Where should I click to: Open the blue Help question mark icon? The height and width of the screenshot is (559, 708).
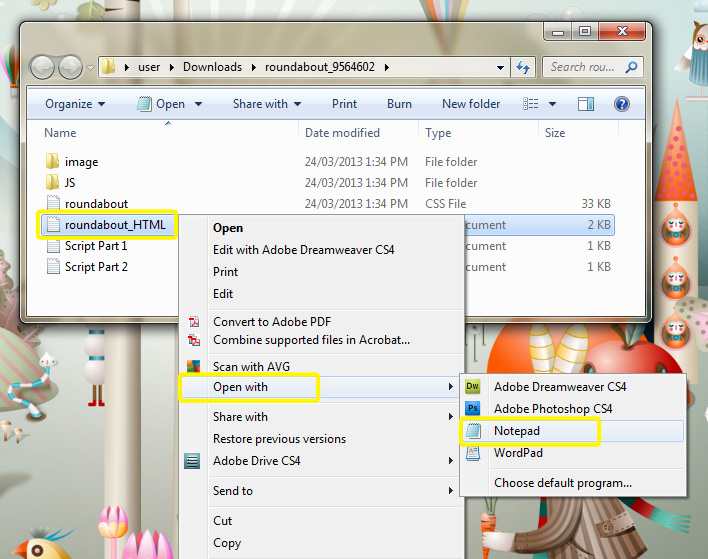click(x=621, y=104)
